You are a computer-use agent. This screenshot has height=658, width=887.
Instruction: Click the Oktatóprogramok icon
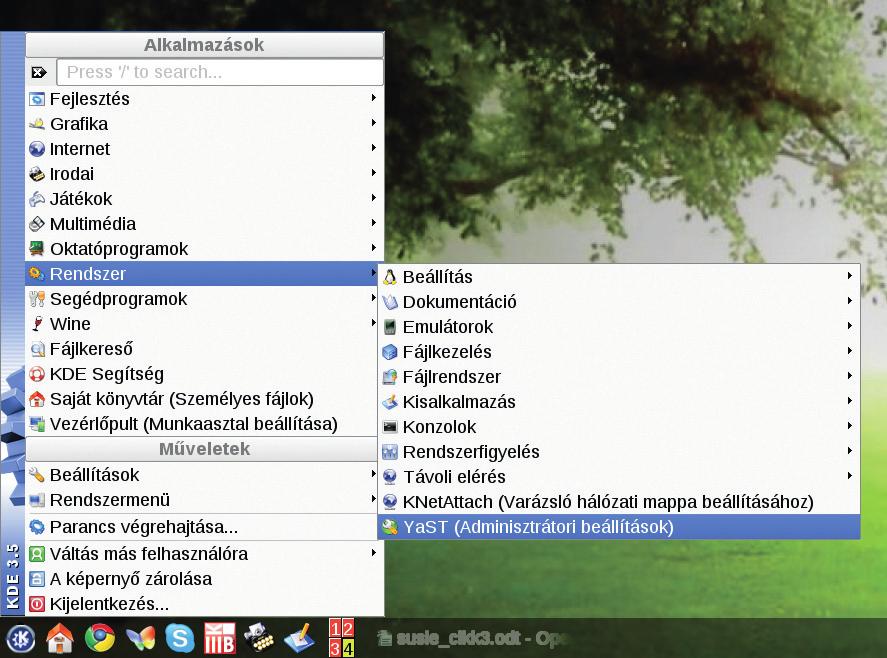[37, 248]
